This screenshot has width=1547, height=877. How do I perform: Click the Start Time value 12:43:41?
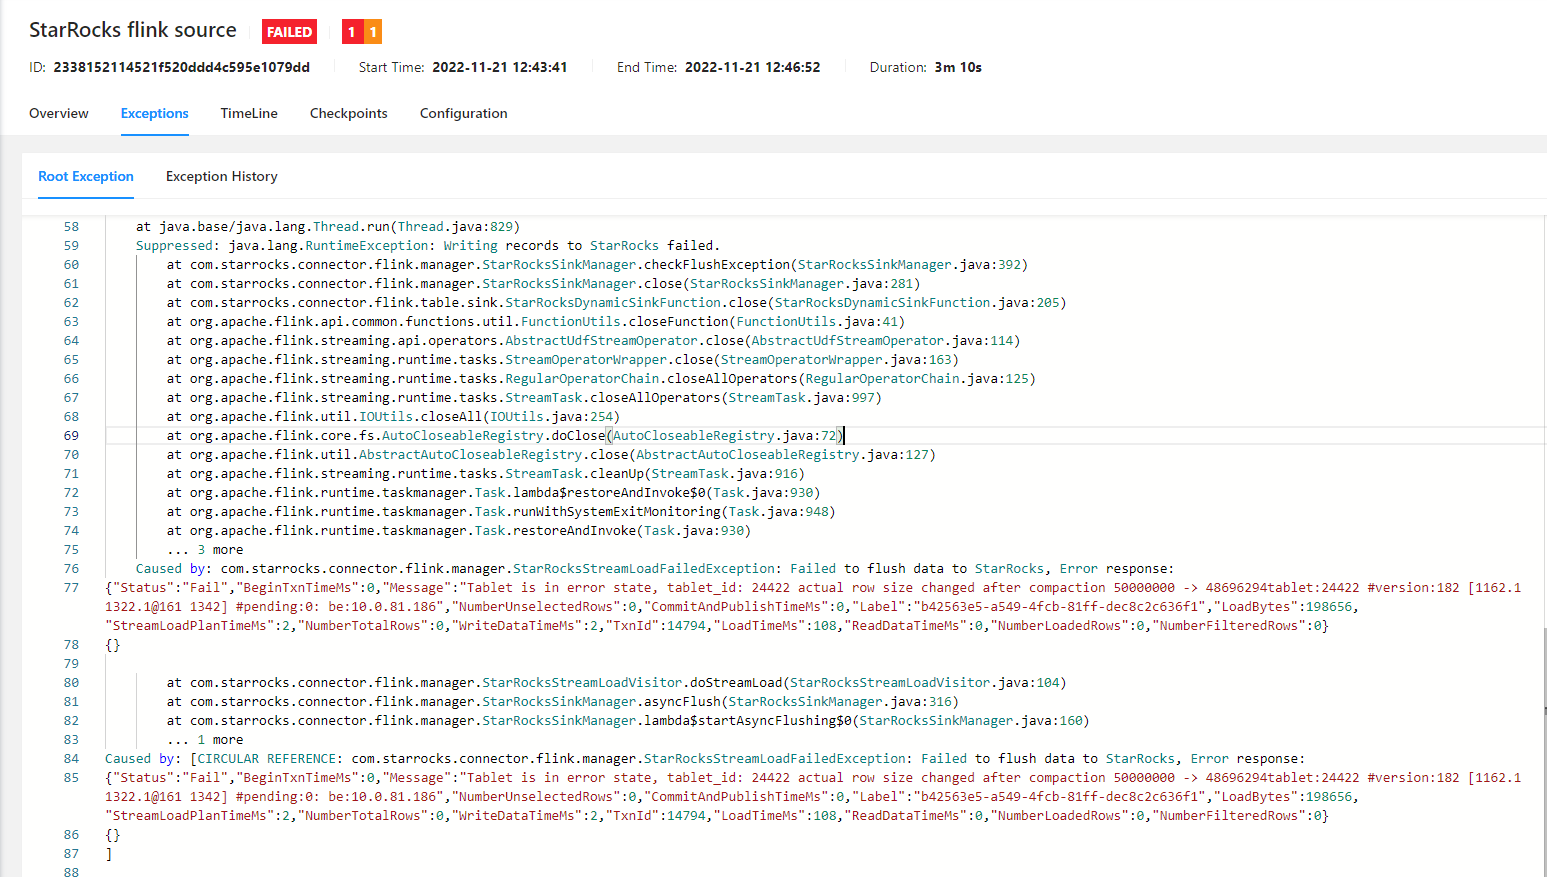point(499,67)
